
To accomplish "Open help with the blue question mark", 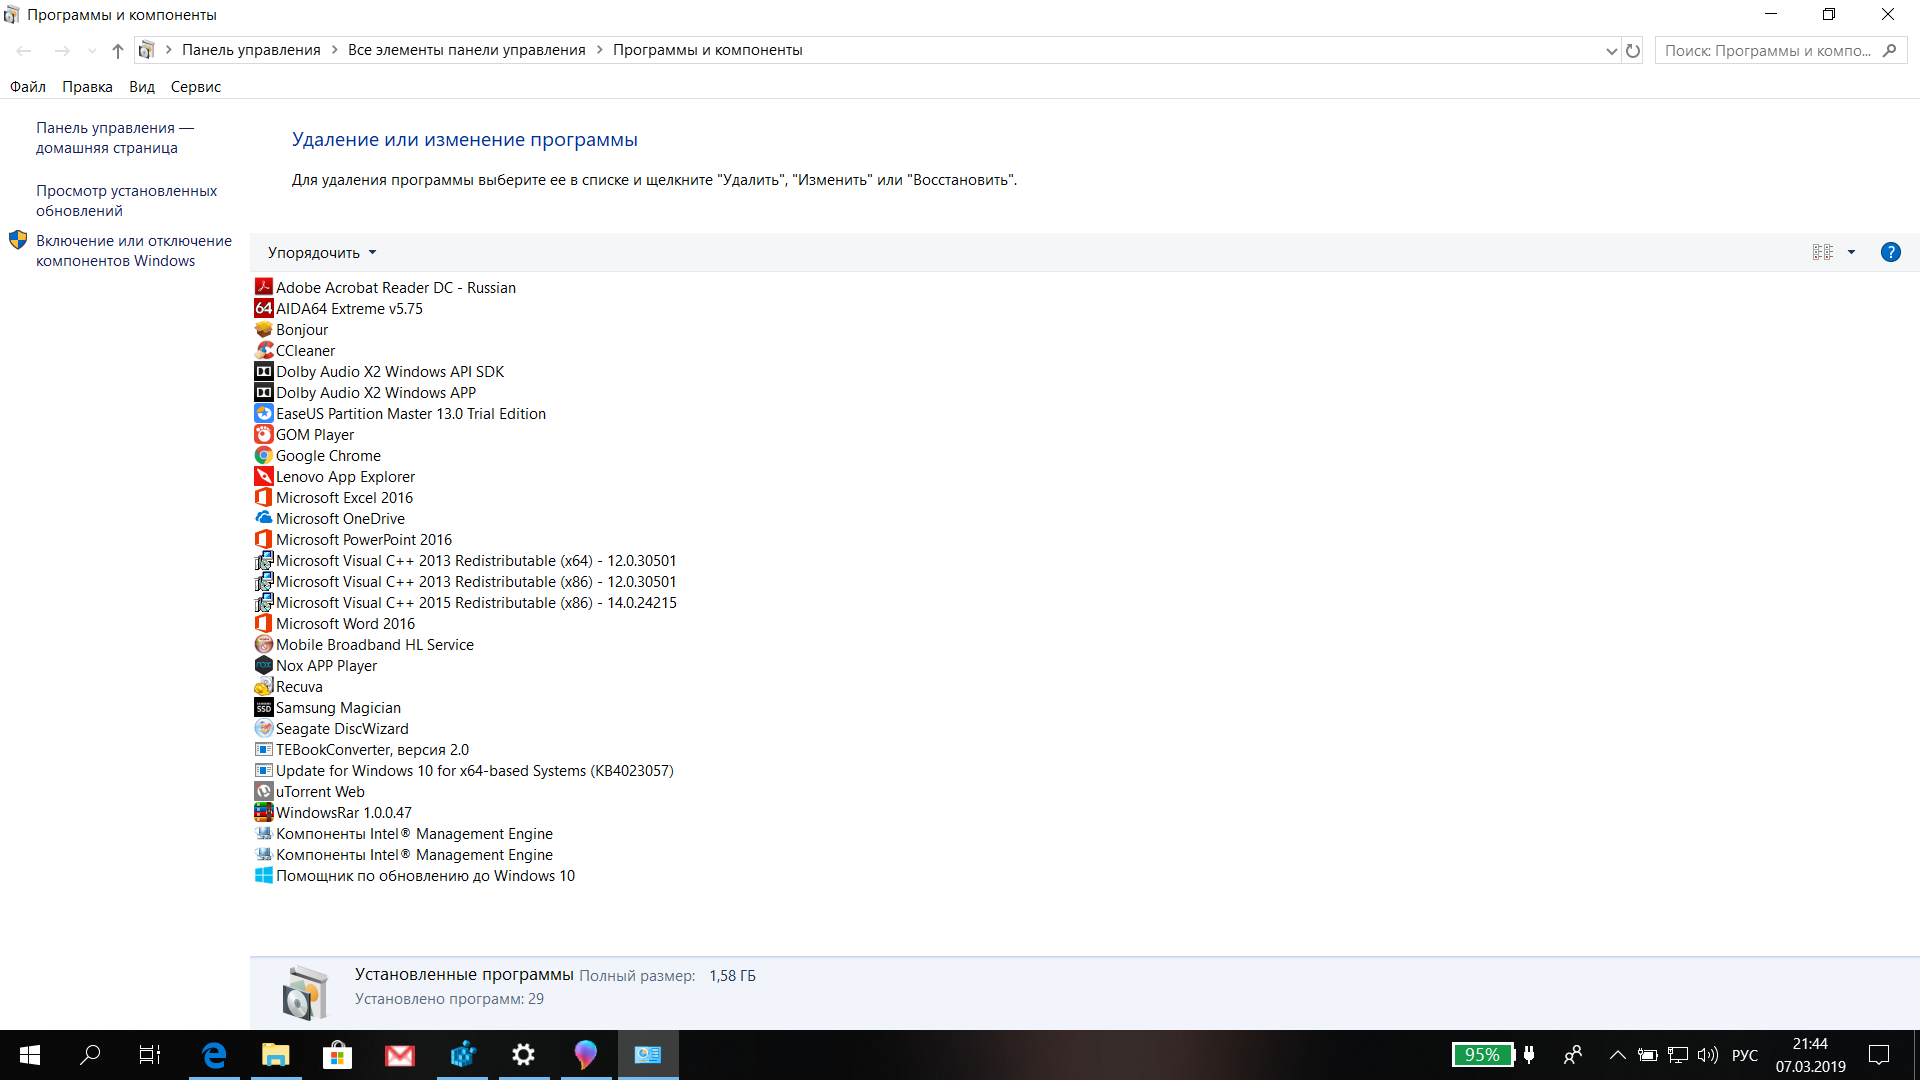I will [x=1890, y=252].
